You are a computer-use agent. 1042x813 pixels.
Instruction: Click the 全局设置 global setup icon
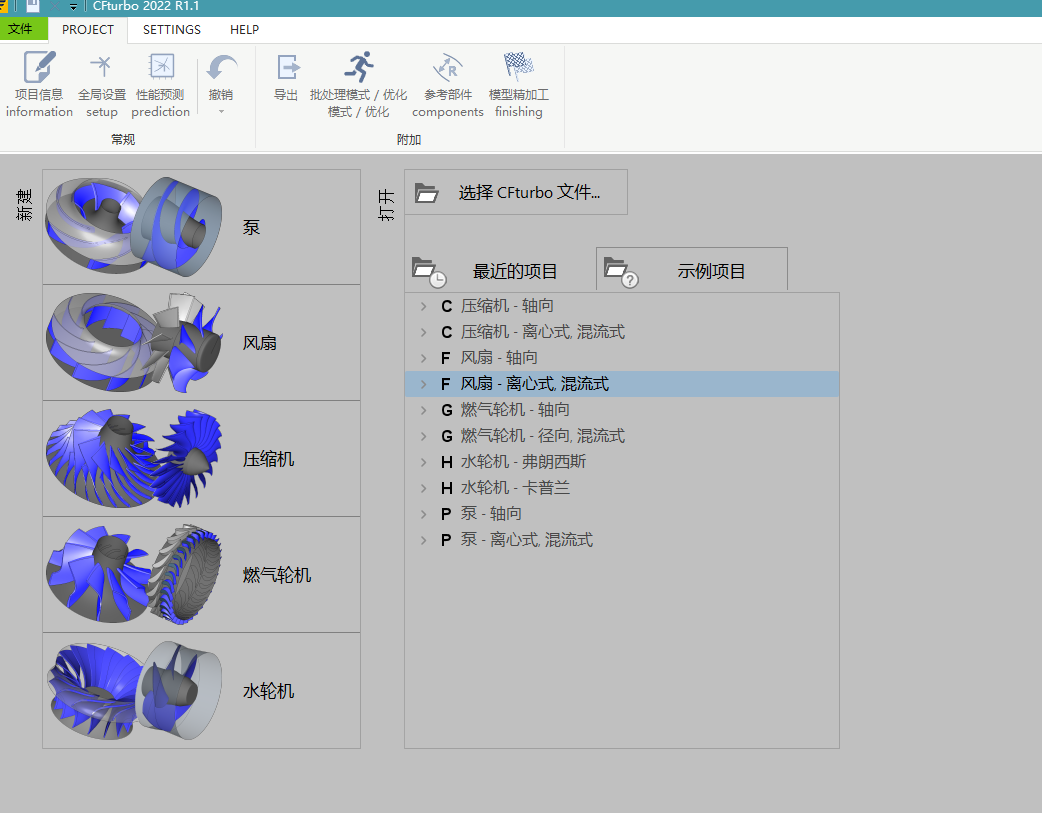101,68
